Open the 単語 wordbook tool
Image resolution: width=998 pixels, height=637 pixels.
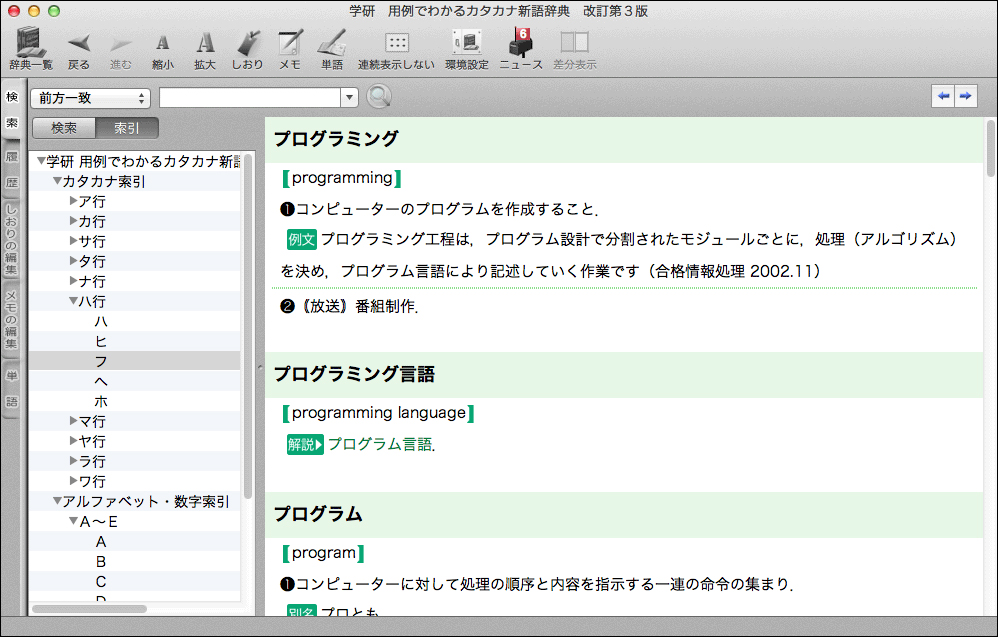[x=332, y=50]
